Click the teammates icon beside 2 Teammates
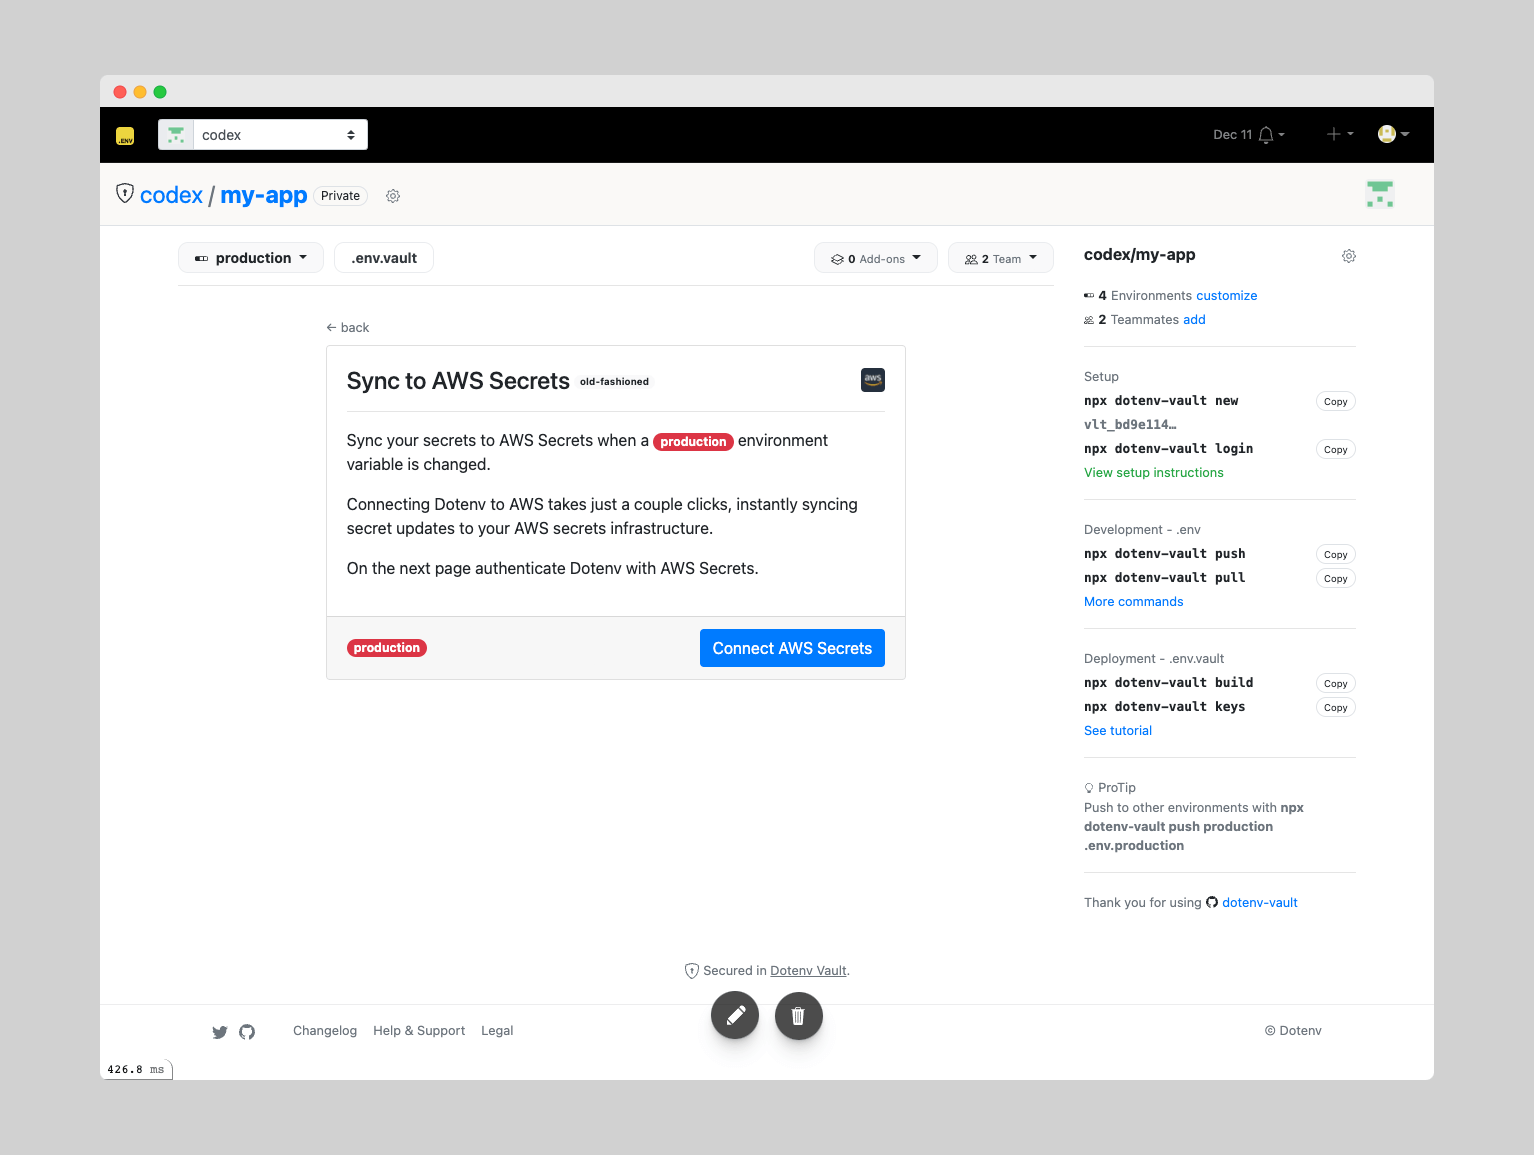The width and height of the screenshot is (1534, 1155). coord(1089,320)
